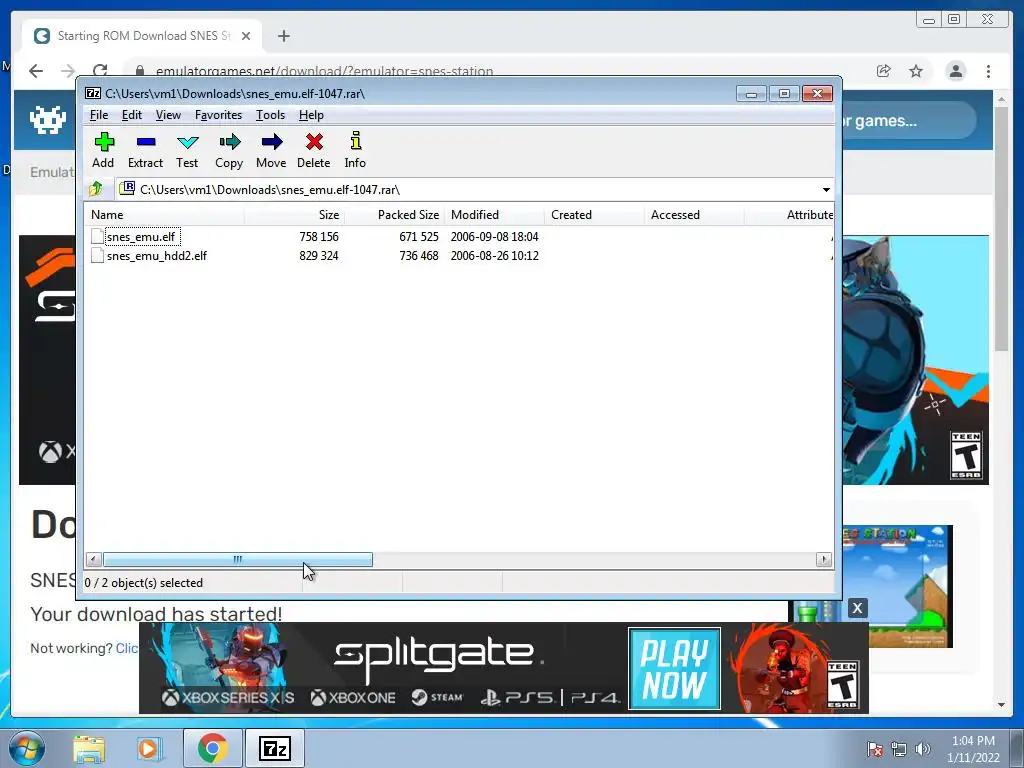1024x768 pixels.
Task: Click the snes_emu.elf file icon
Action: [97, 236]
